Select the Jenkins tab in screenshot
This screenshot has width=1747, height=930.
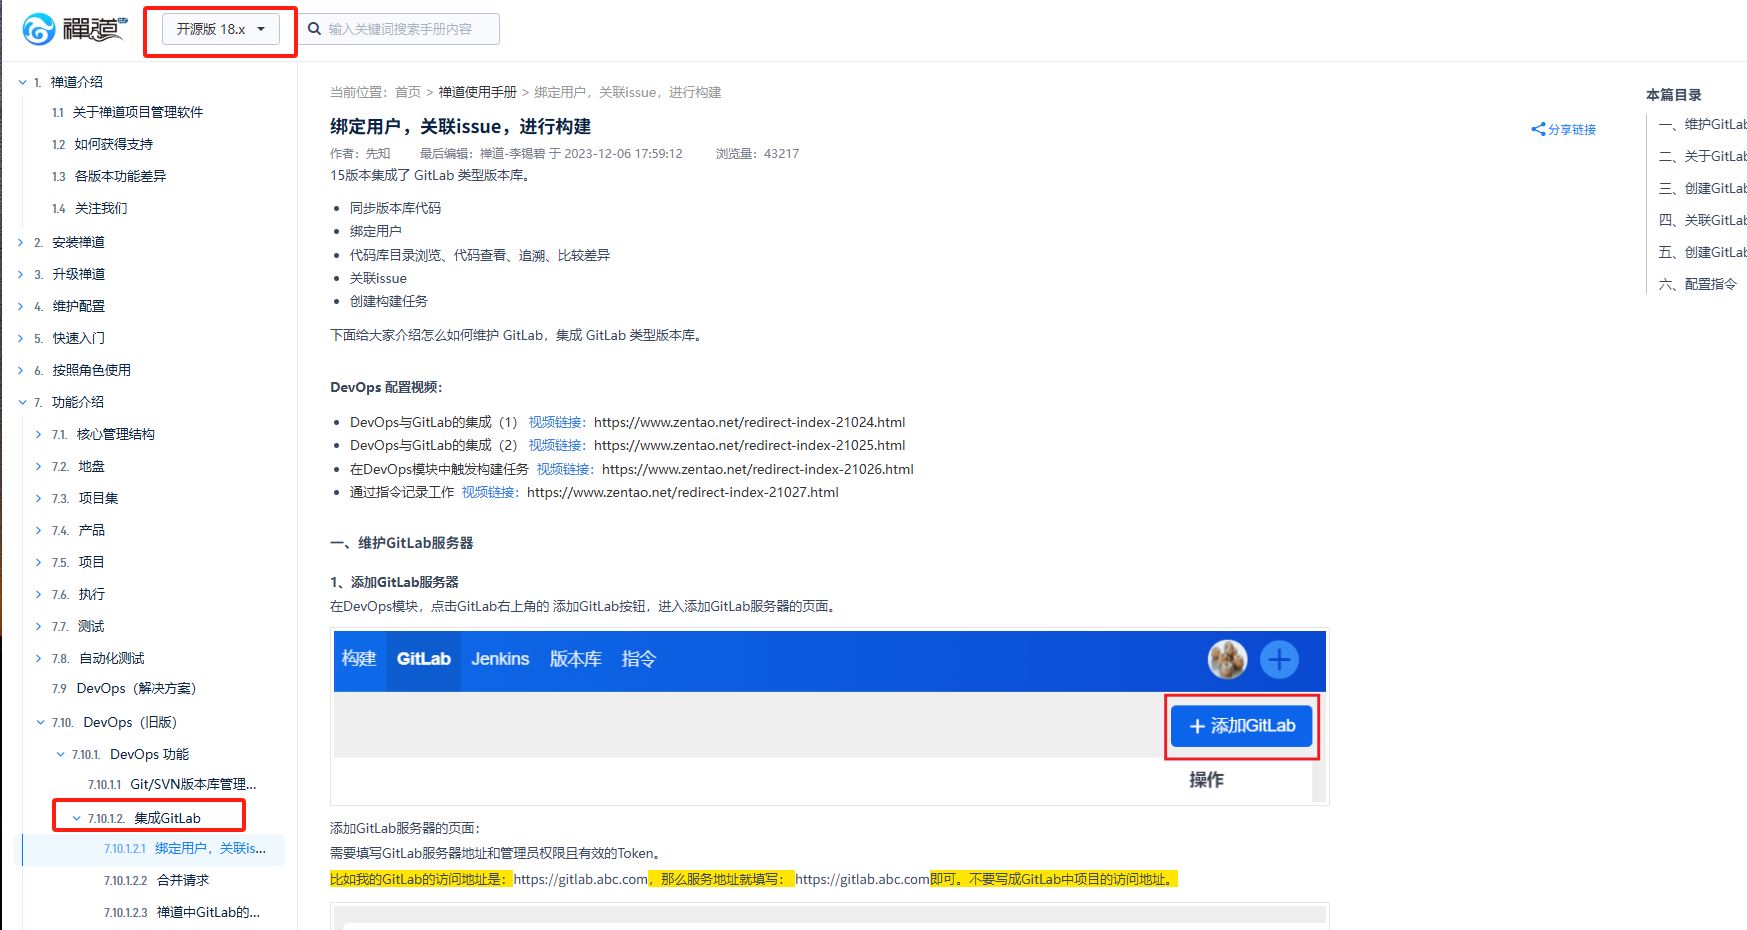tap(500, 659)
